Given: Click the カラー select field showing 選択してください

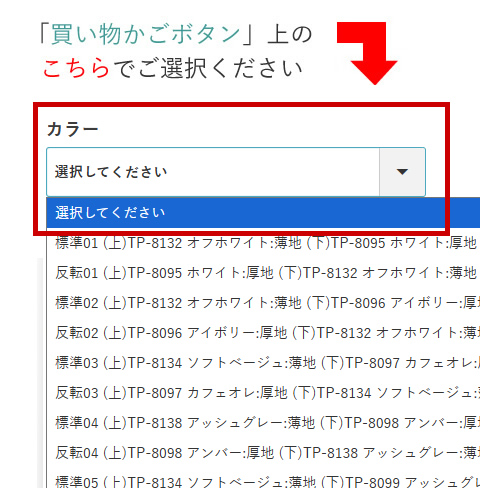Looking at the screenshot, I should (236, 172).
